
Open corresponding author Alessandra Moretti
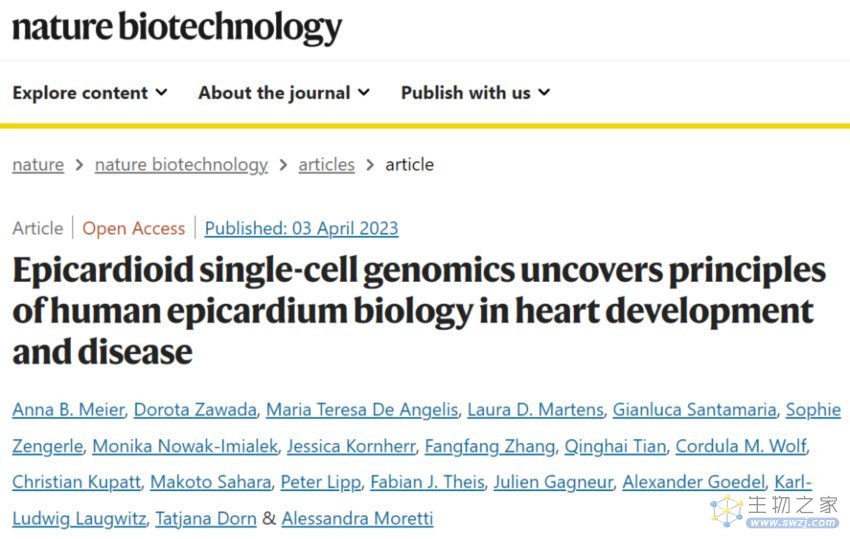coord(357,519)
